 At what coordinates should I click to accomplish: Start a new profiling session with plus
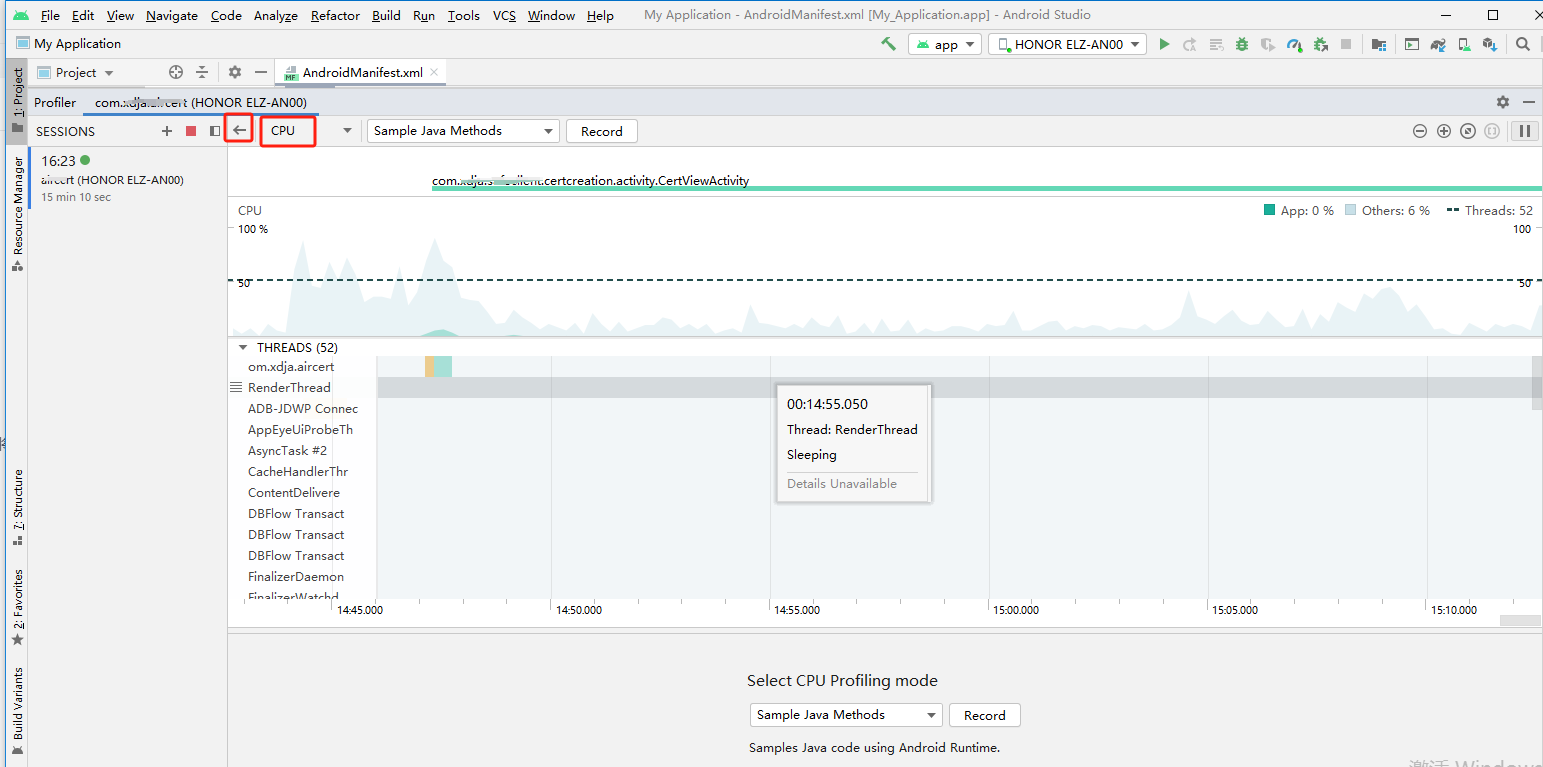click(167, 131)
